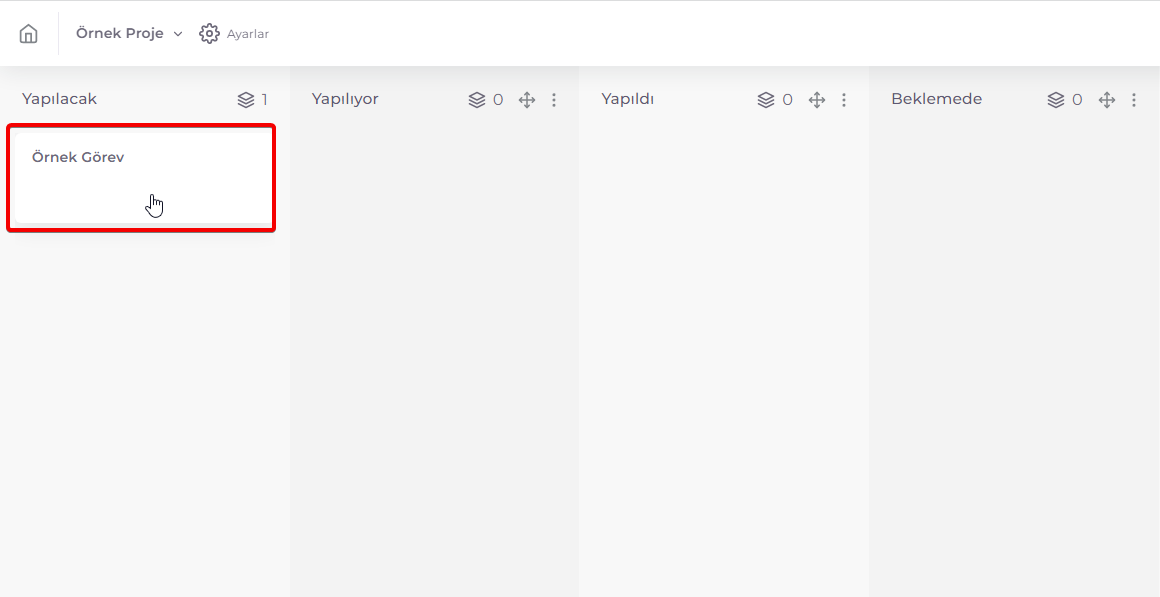The height and width of the screenshot is (597, 1160).
Task: Click the Beklemede column header text
Action: [x=937, y=99]
